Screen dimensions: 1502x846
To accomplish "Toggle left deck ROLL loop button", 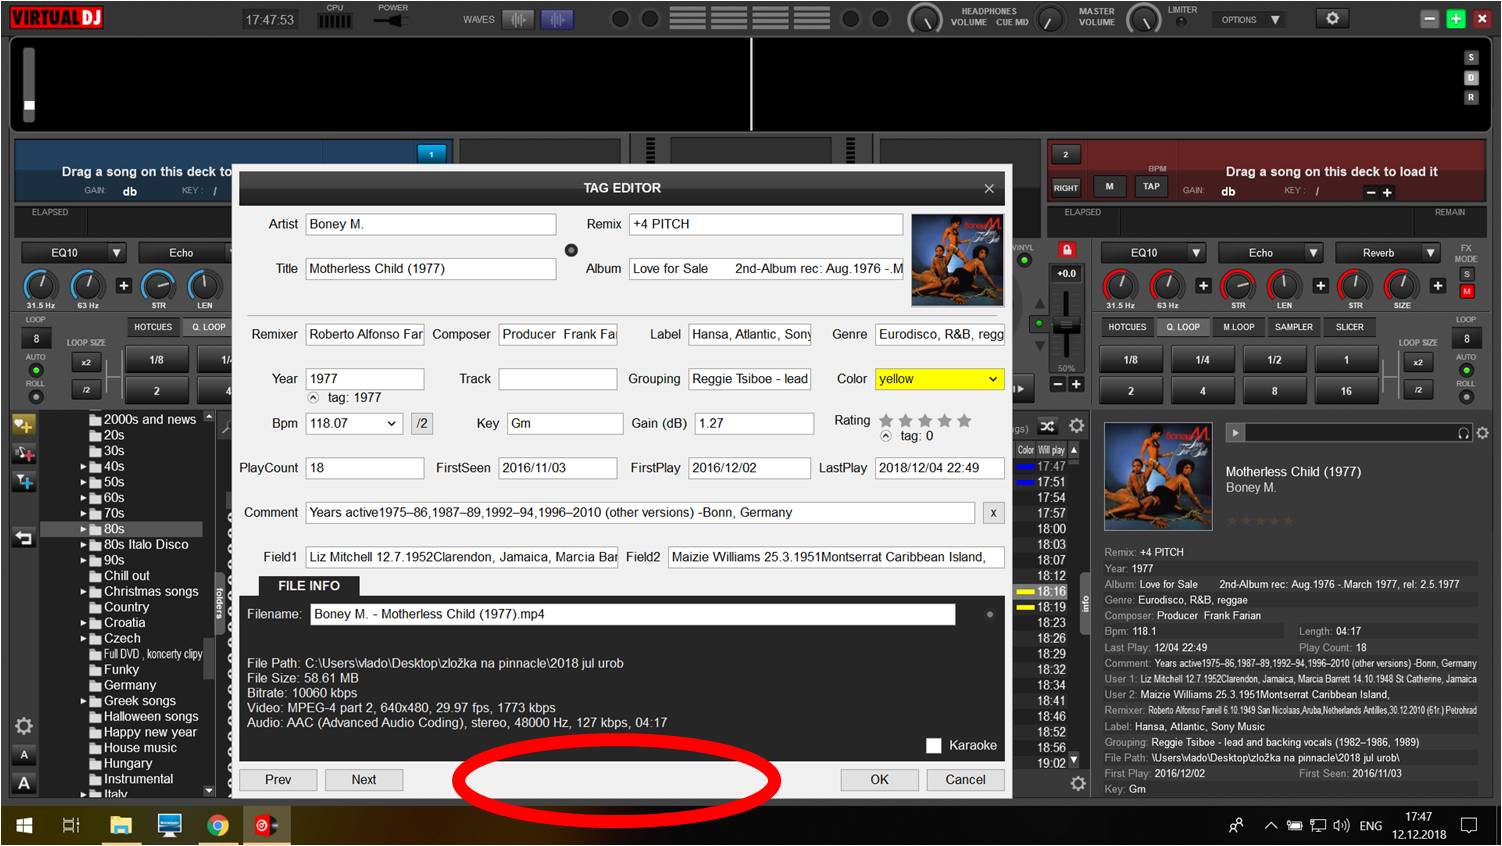I will pos(36,398).
